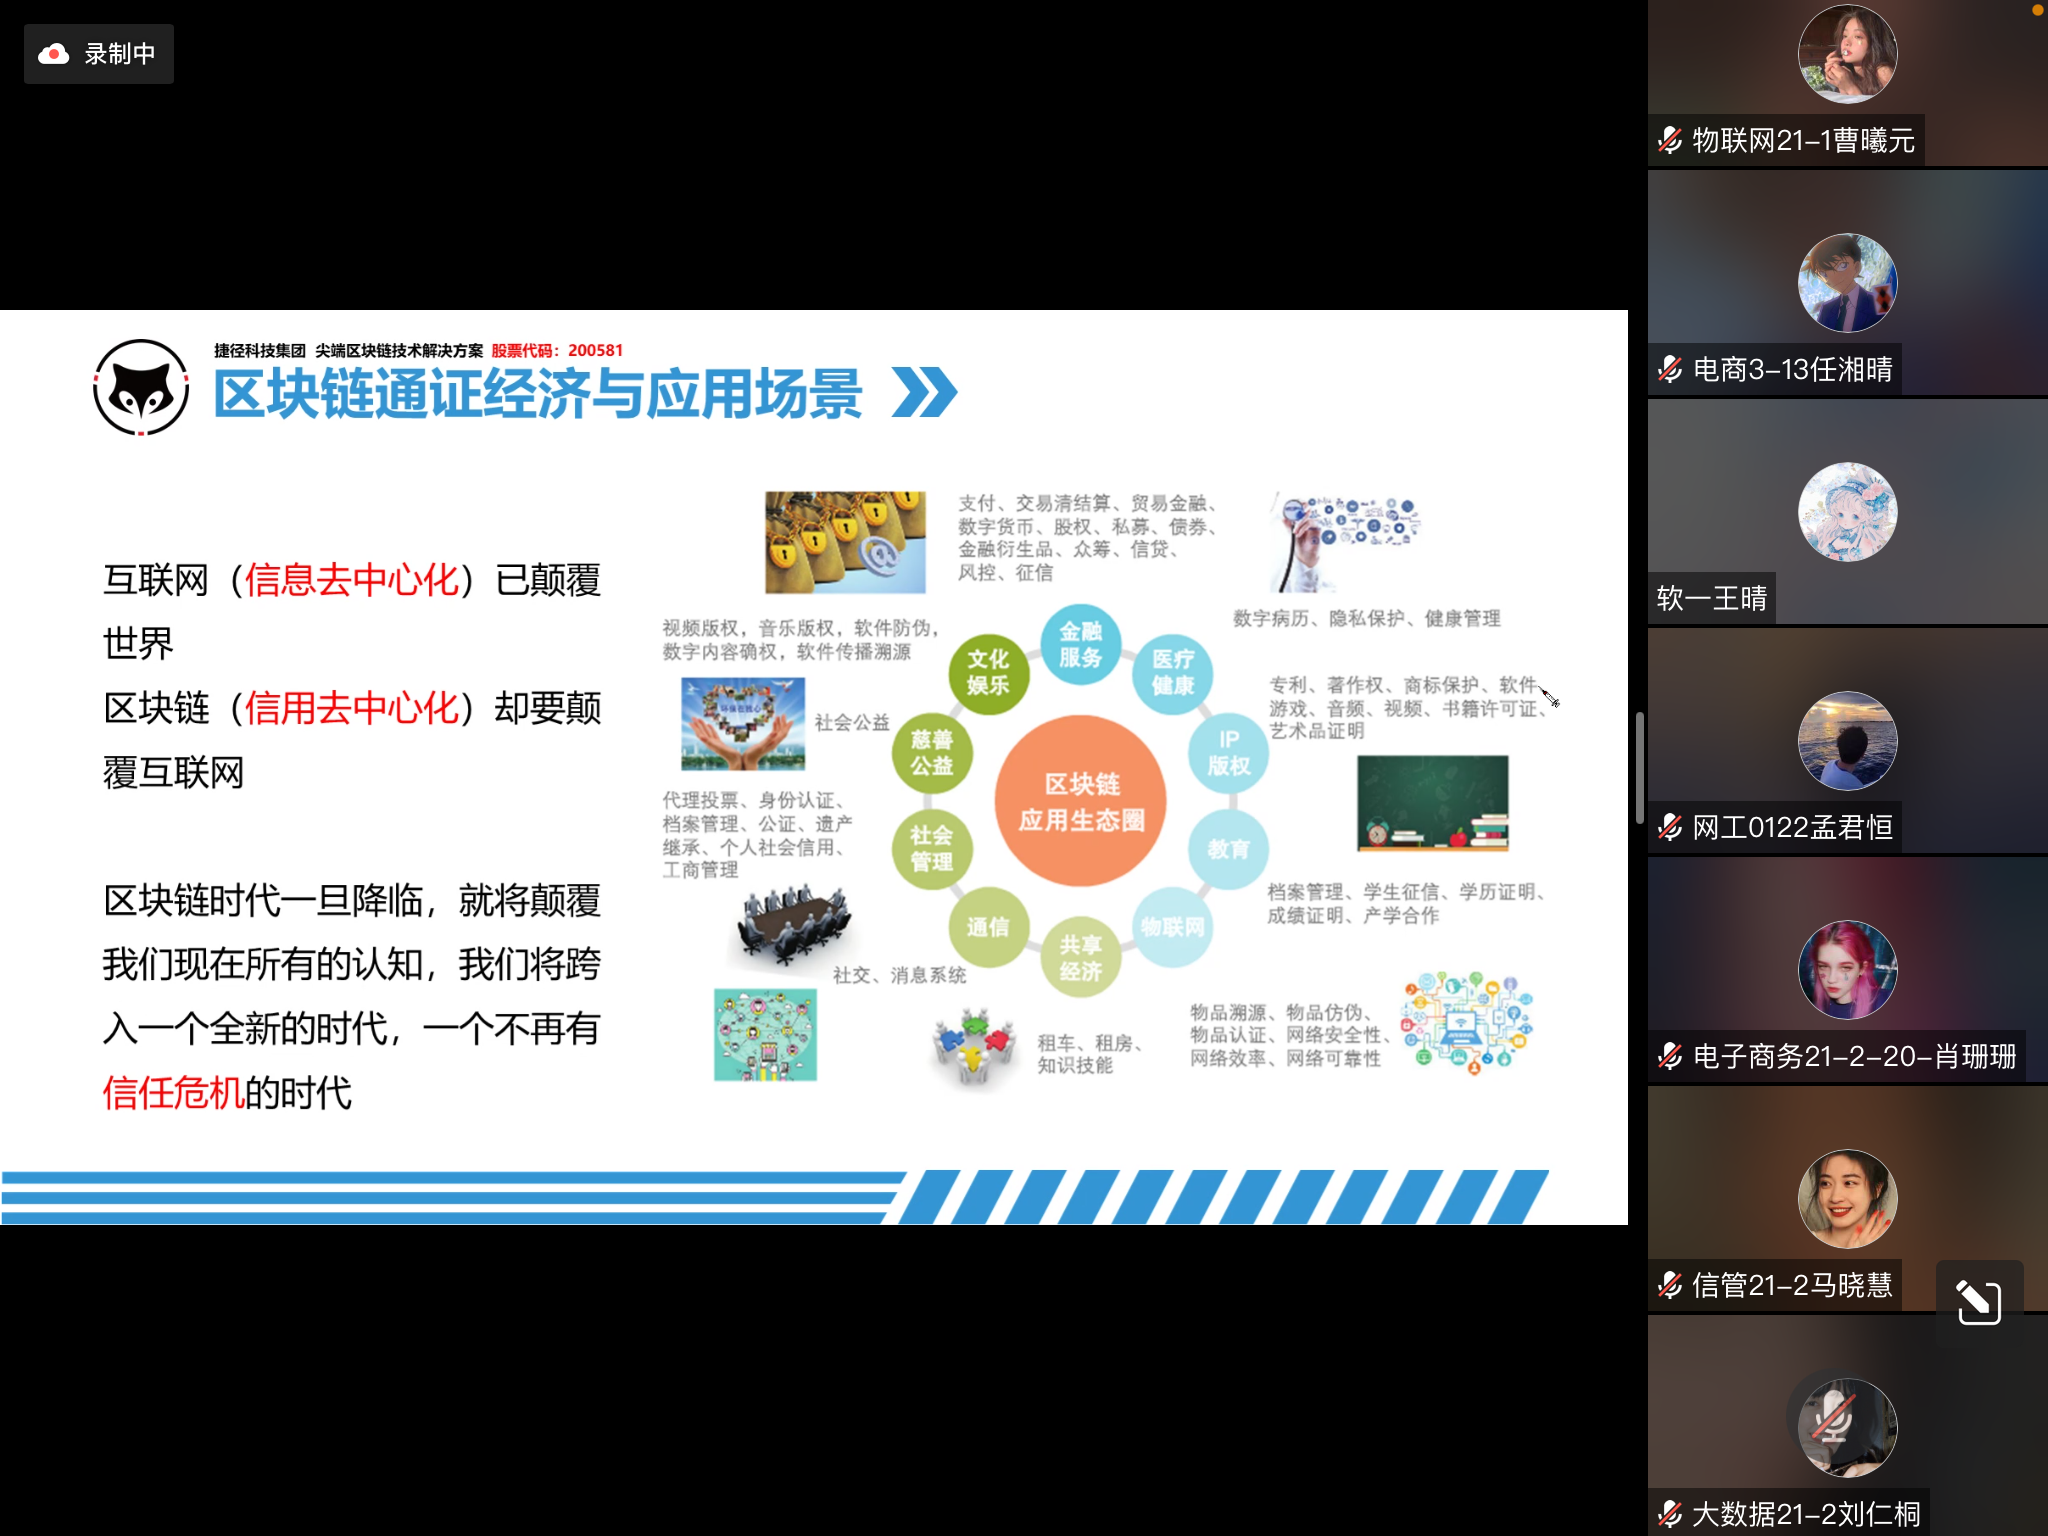Click the doctor stethoscope image

click(x=1345, y=544)
